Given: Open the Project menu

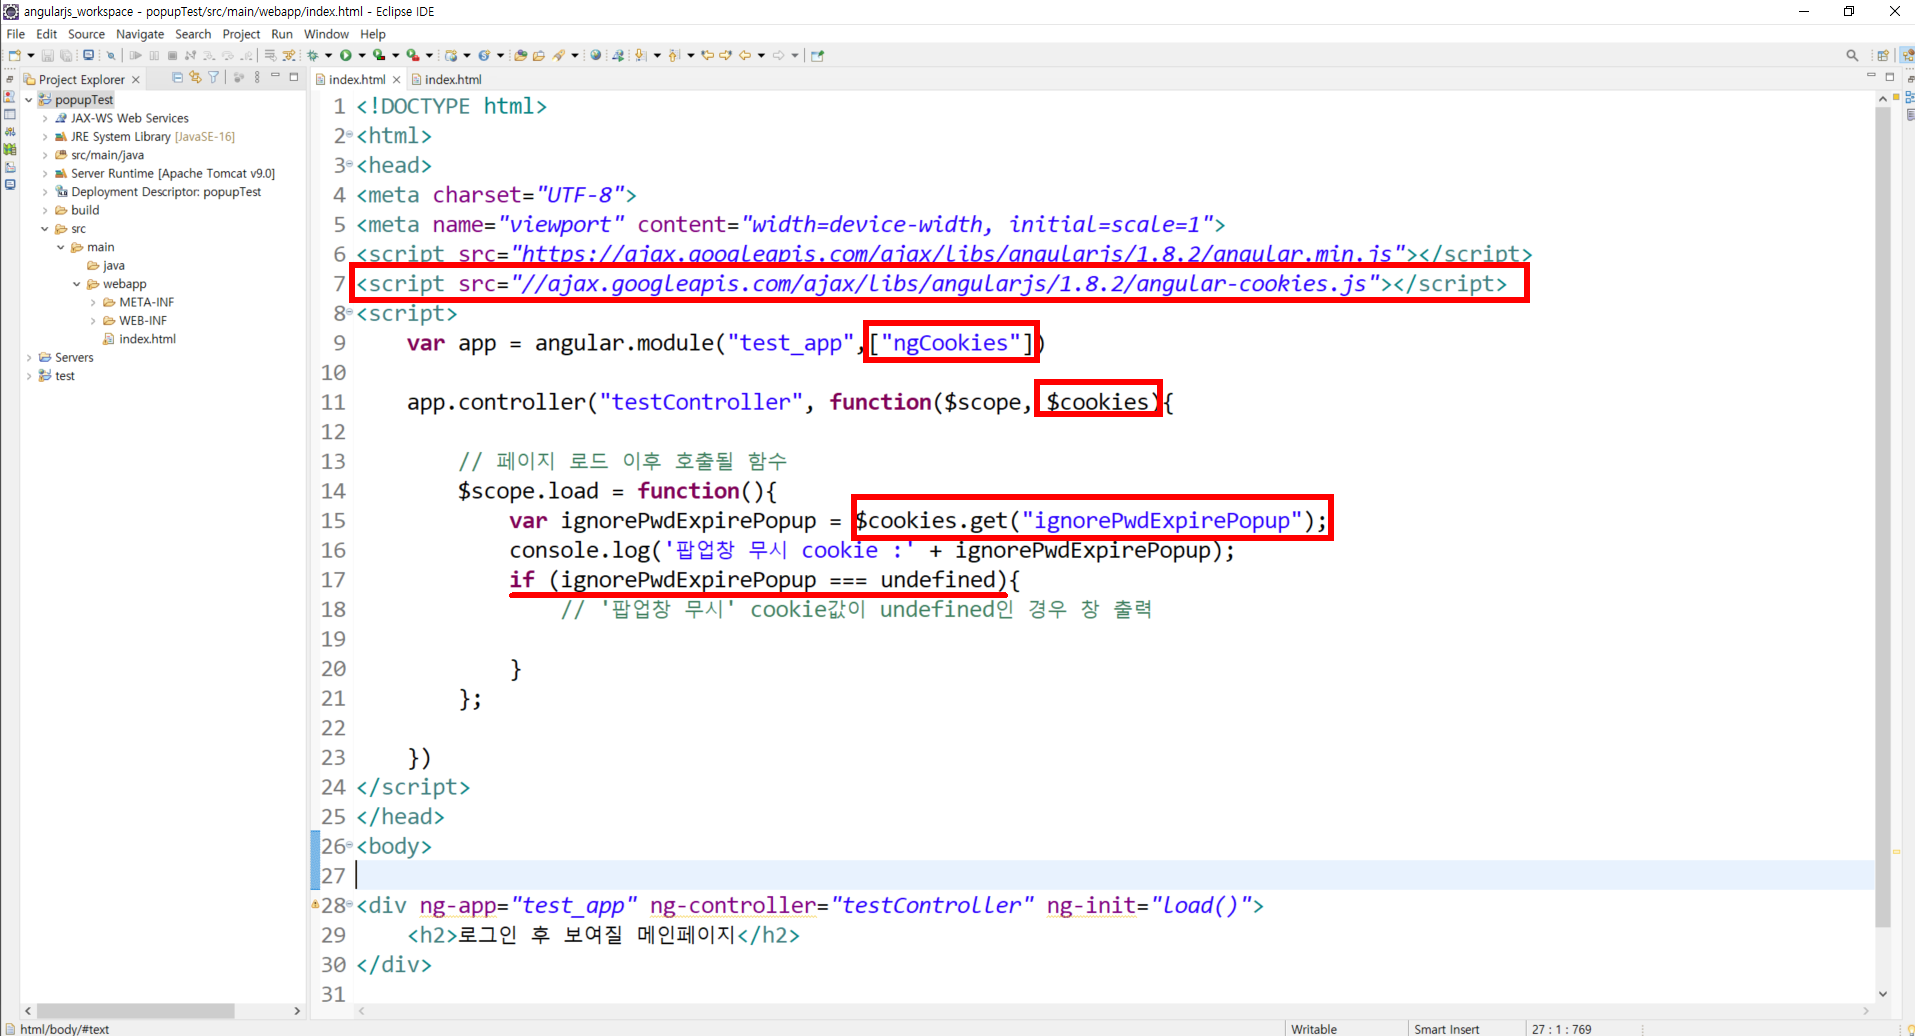Looking at the screenshot, I should point(241,34).
